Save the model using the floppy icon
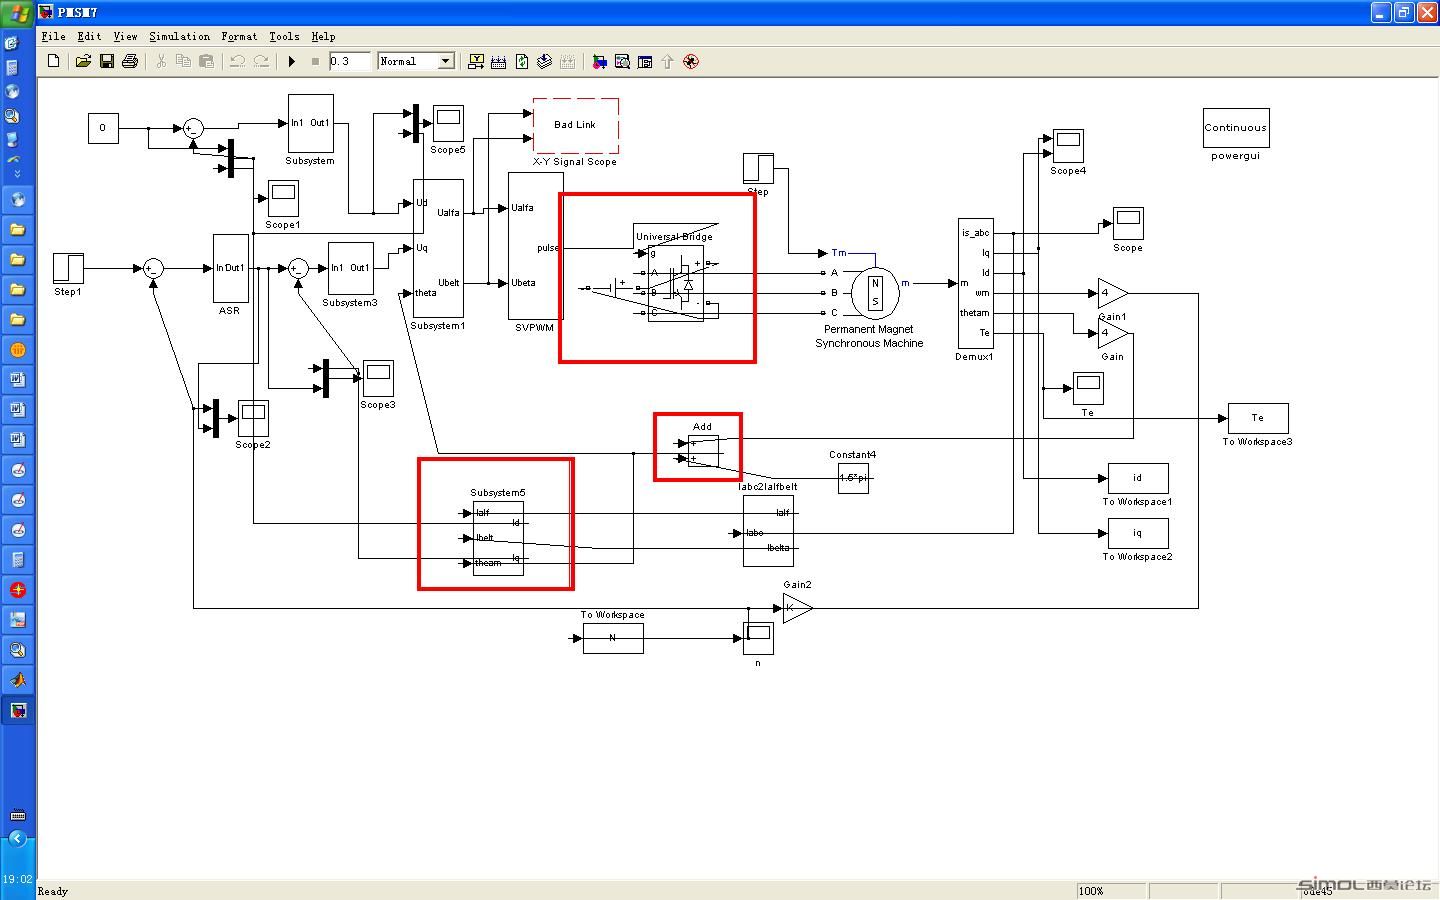The width and height of the screenshot is (1440, 900). click(106, 61)
